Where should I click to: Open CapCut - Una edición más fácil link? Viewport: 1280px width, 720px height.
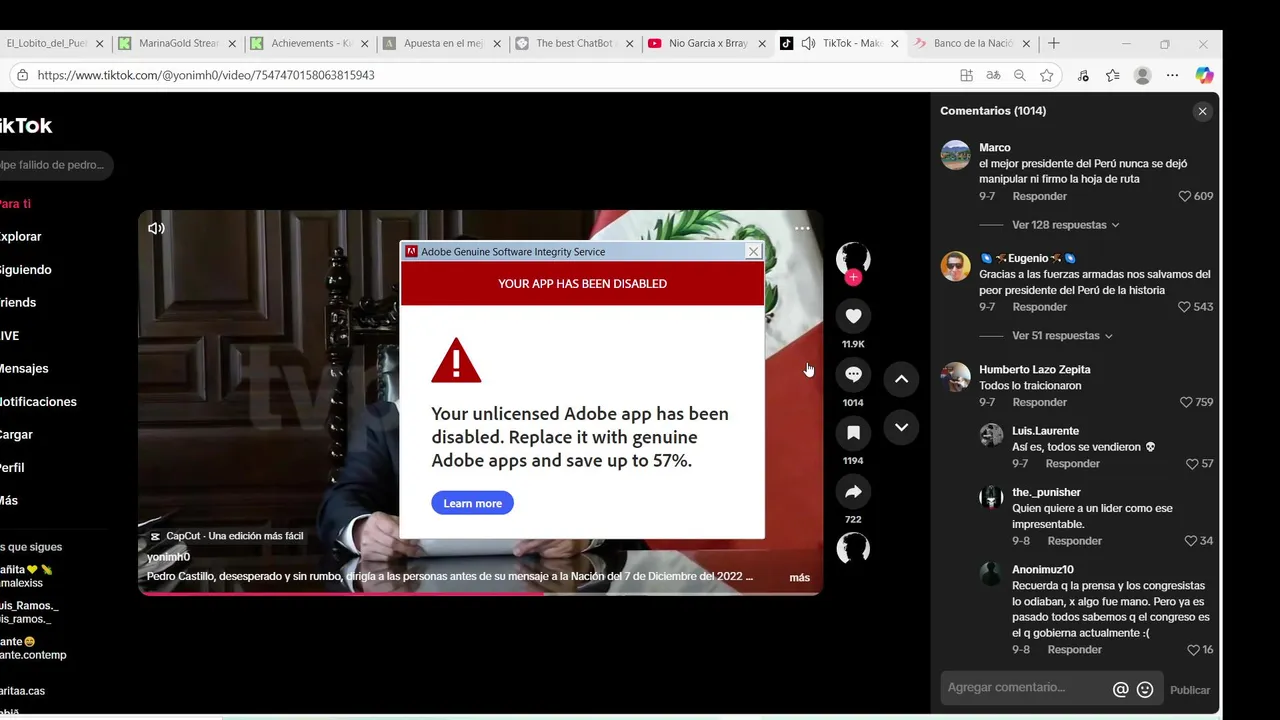click(x=226, y=536)
